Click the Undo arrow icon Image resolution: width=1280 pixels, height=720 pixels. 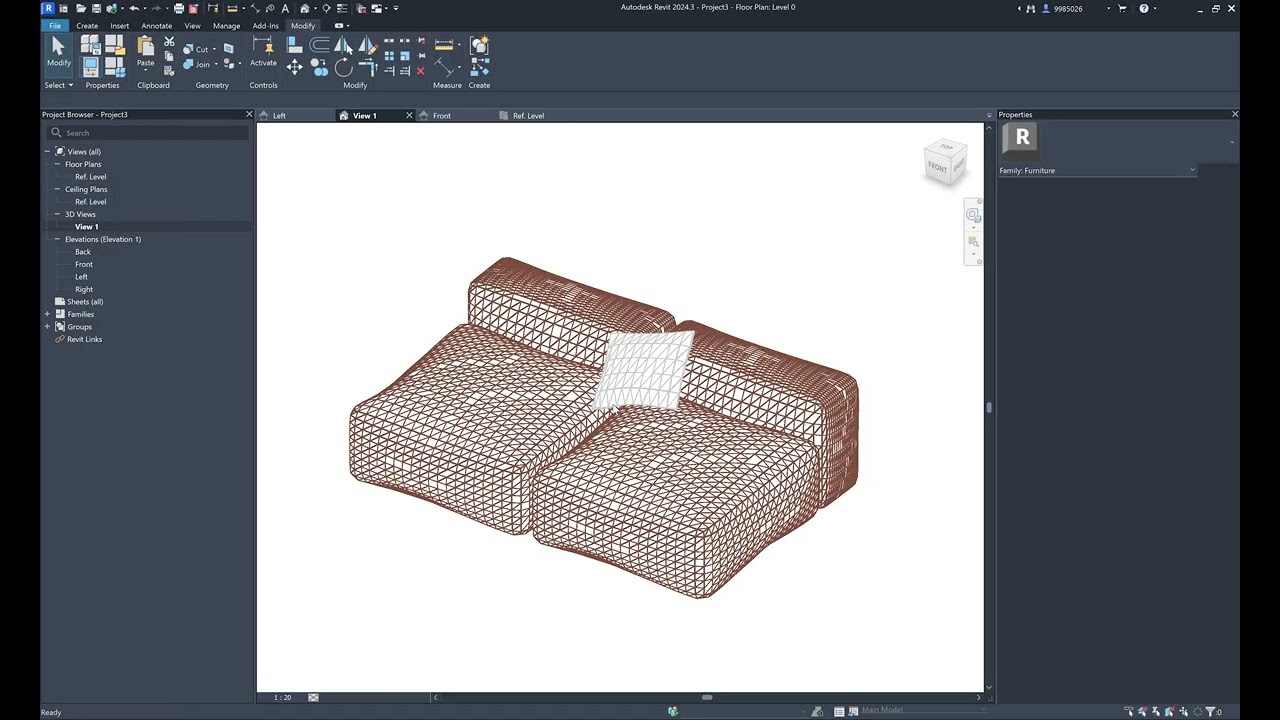(134, 8)
